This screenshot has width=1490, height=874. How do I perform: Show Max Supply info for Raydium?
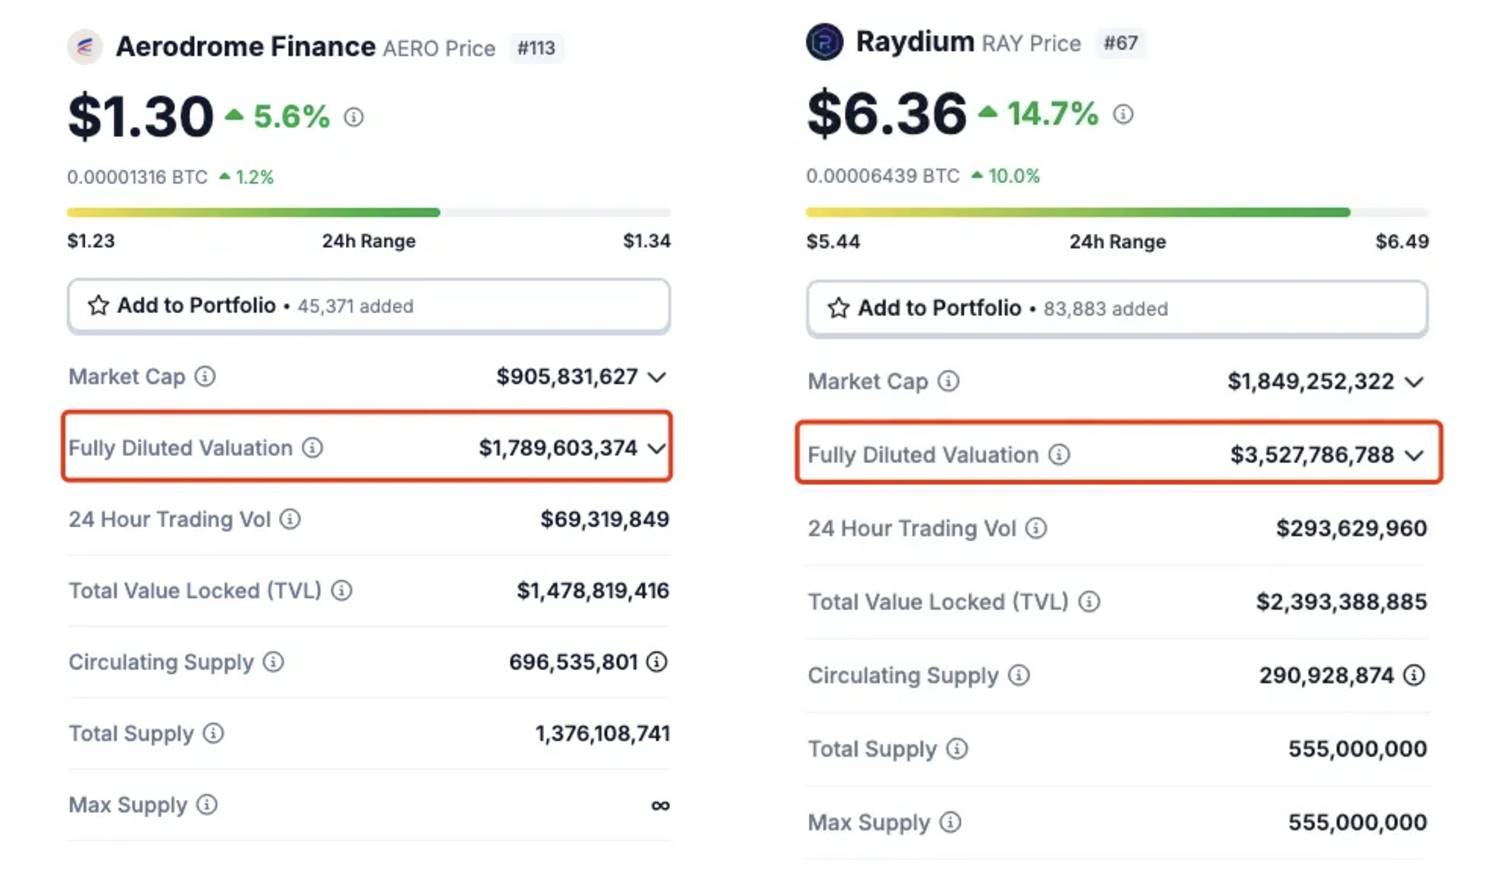(950, 822)
